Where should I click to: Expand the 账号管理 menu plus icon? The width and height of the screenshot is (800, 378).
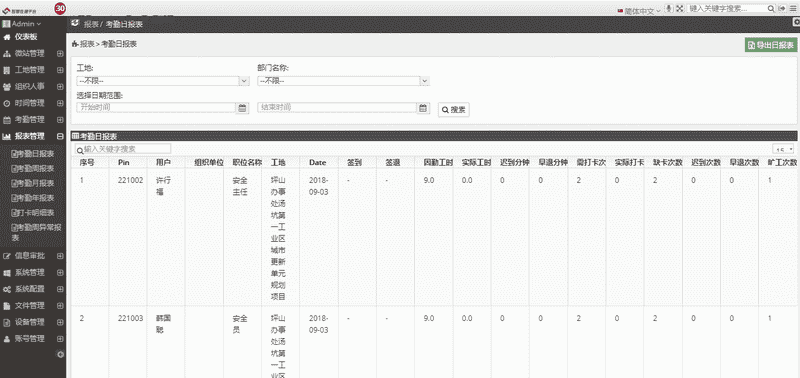(60, 339)
